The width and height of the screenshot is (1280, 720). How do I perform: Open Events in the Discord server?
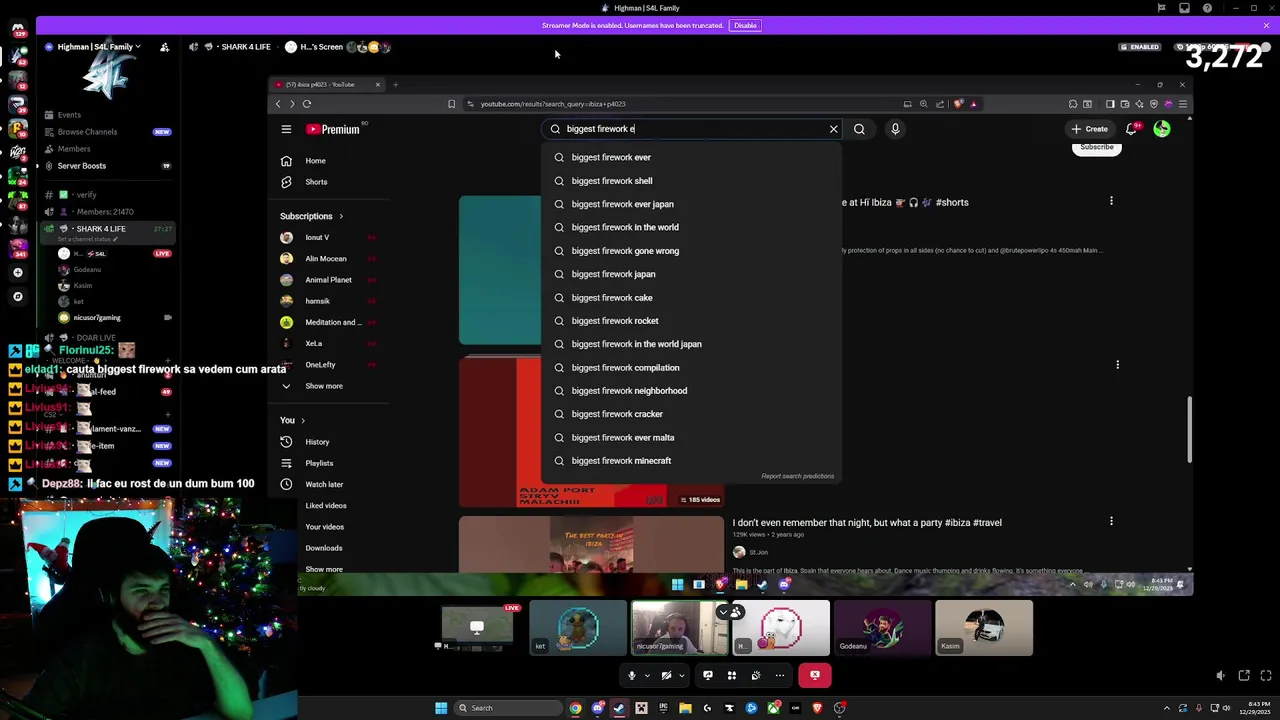click(x=106, y=115)
